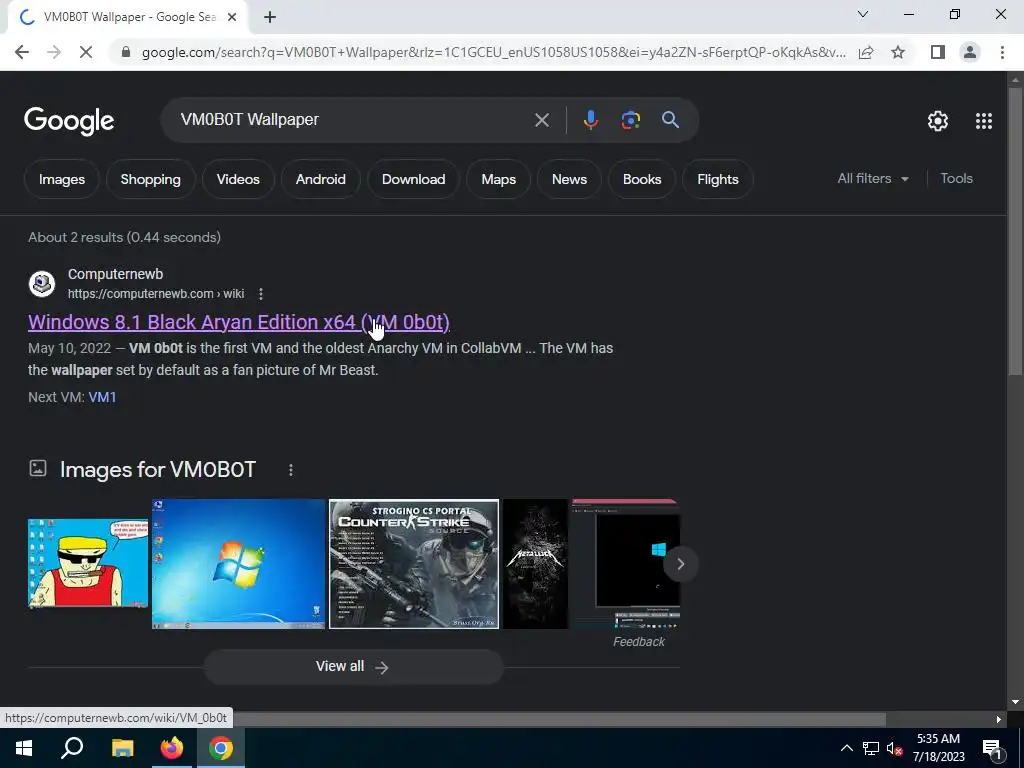Click View all images button

[x=353, y=667]
